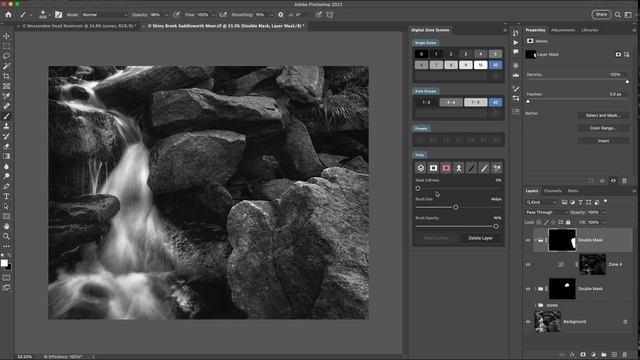Toggle lock all layer icon
This screenshot has height=360, width=640.
[x=568, y=222]
